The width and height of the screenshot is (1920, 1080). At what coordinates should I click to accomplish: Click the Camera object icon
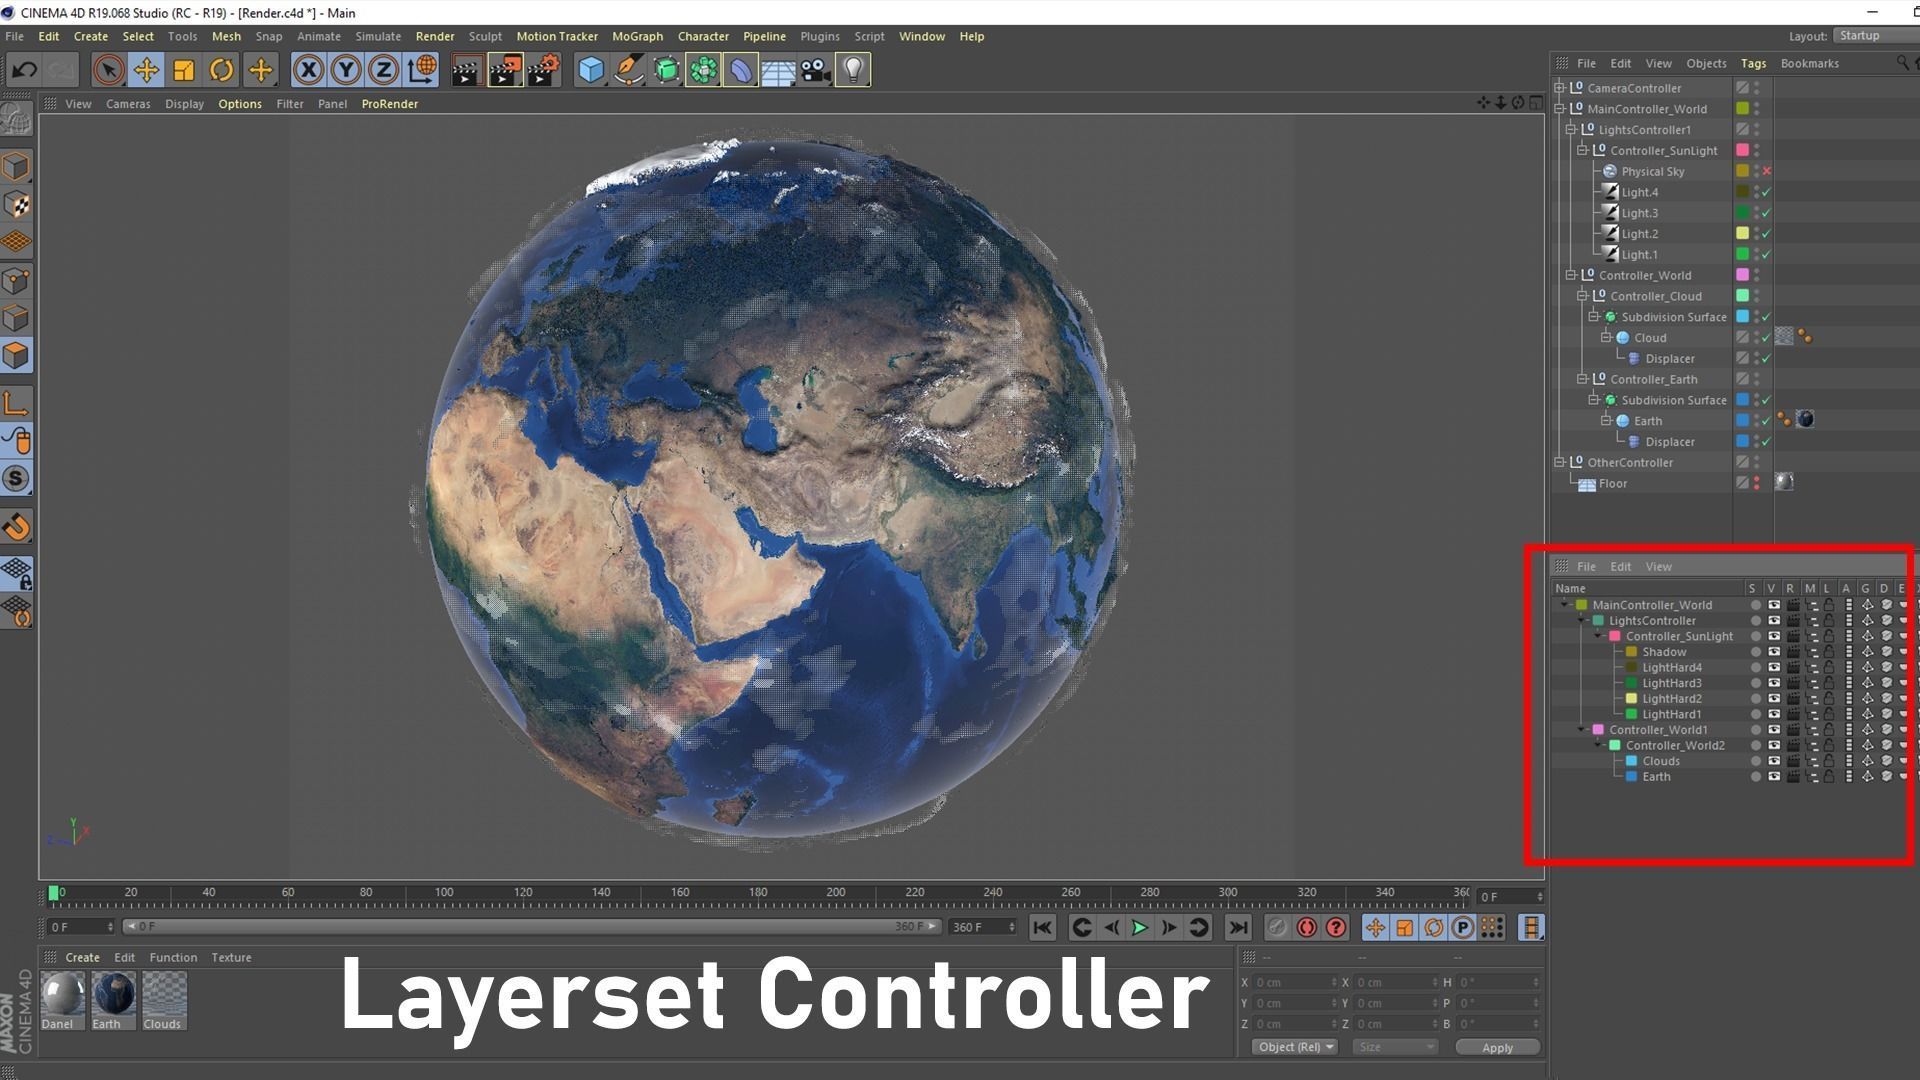click(815, 70)
